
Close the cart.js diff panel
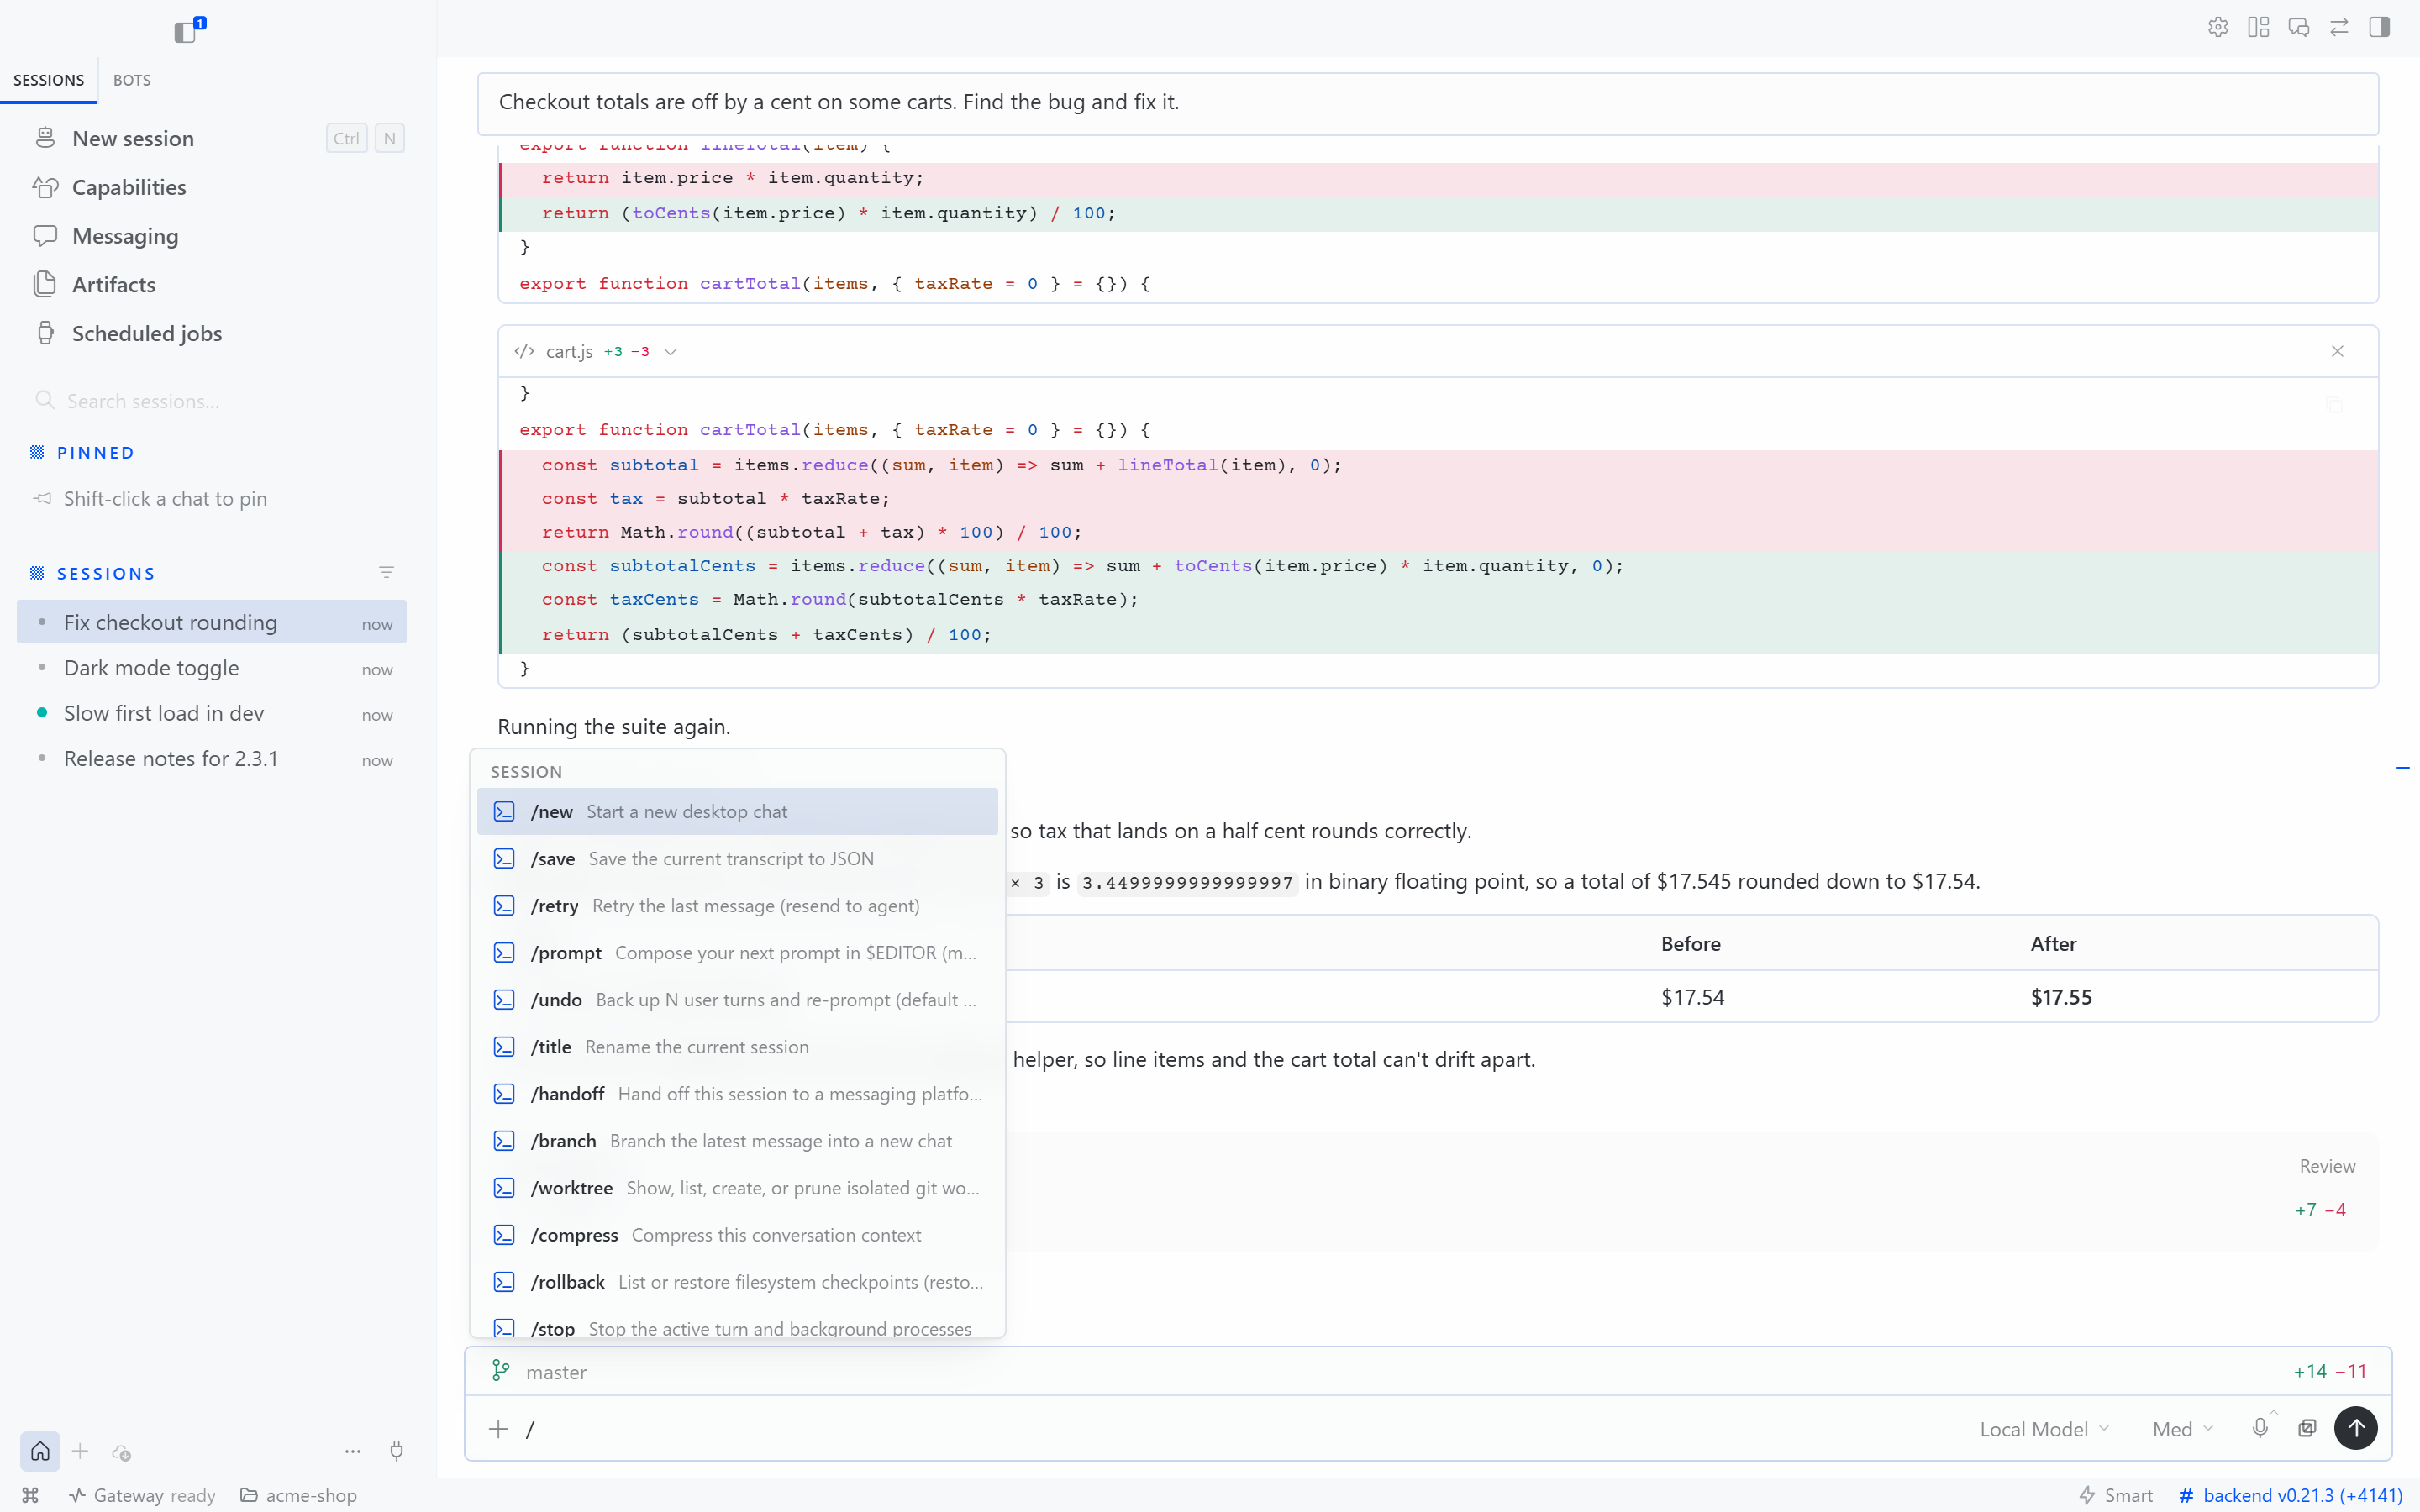(2337, 351)
